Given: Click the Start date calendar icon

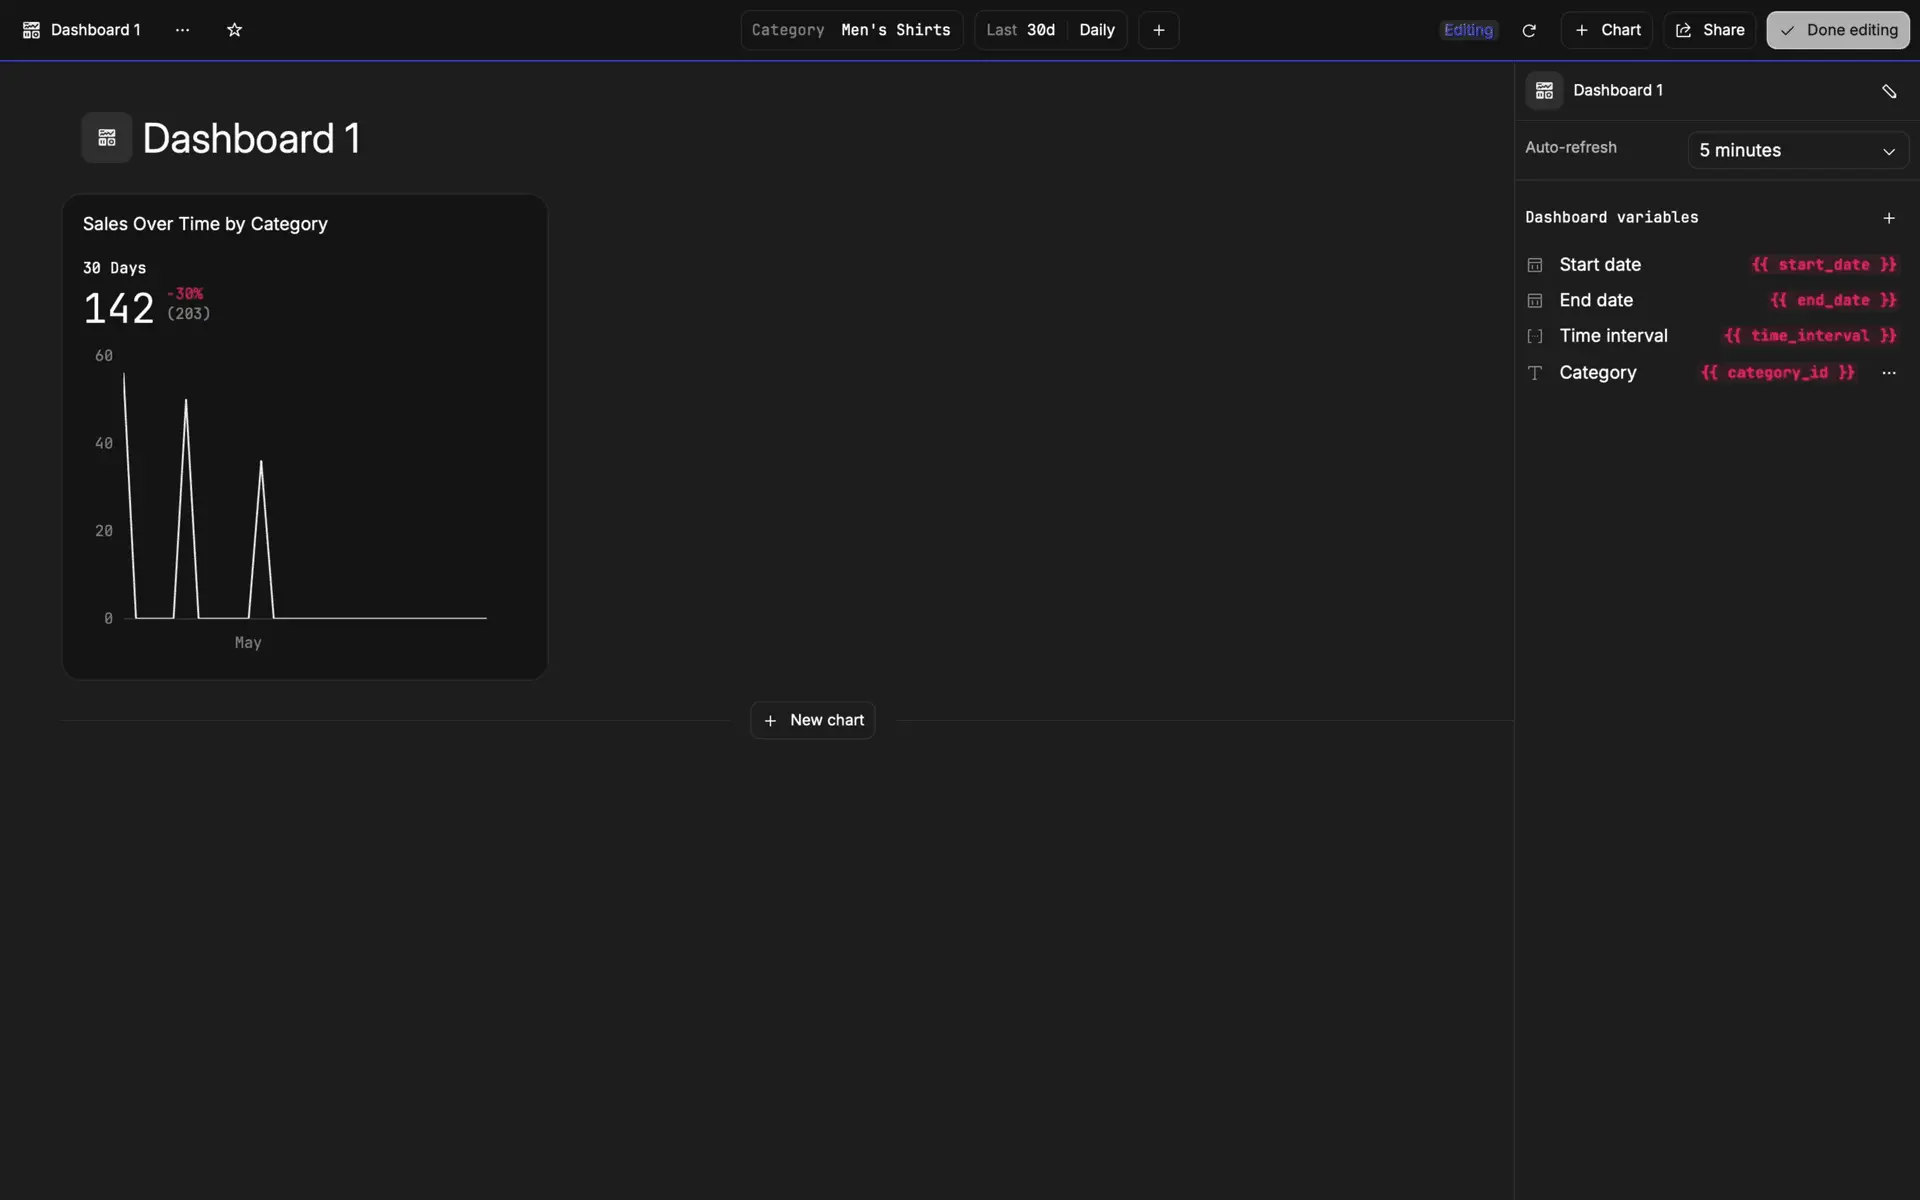Looking at the screenshot, I should pyautogui.click(x=1535, y=265).
